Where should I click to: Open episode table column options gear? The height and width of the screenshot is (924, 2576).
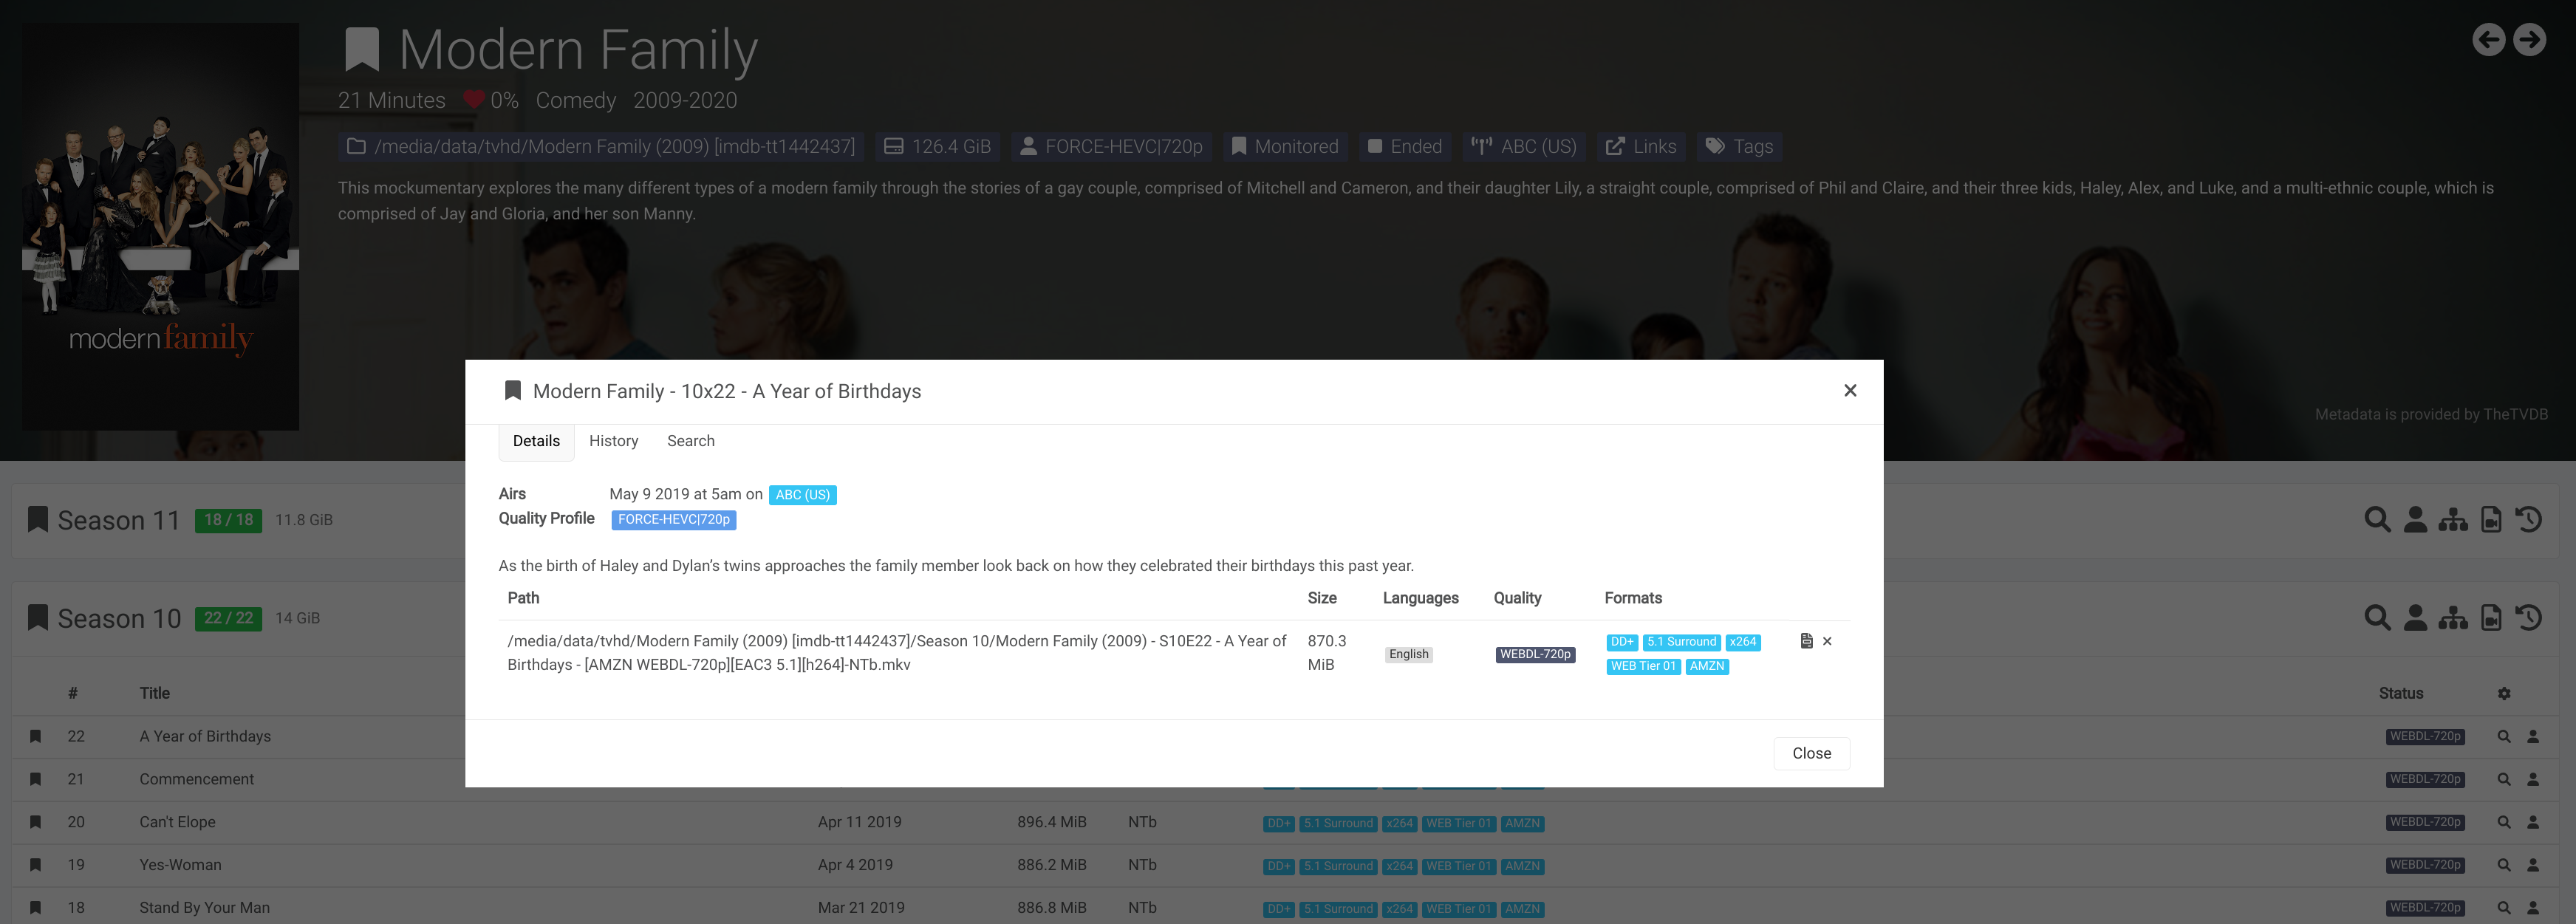(x=2505, y=693)
